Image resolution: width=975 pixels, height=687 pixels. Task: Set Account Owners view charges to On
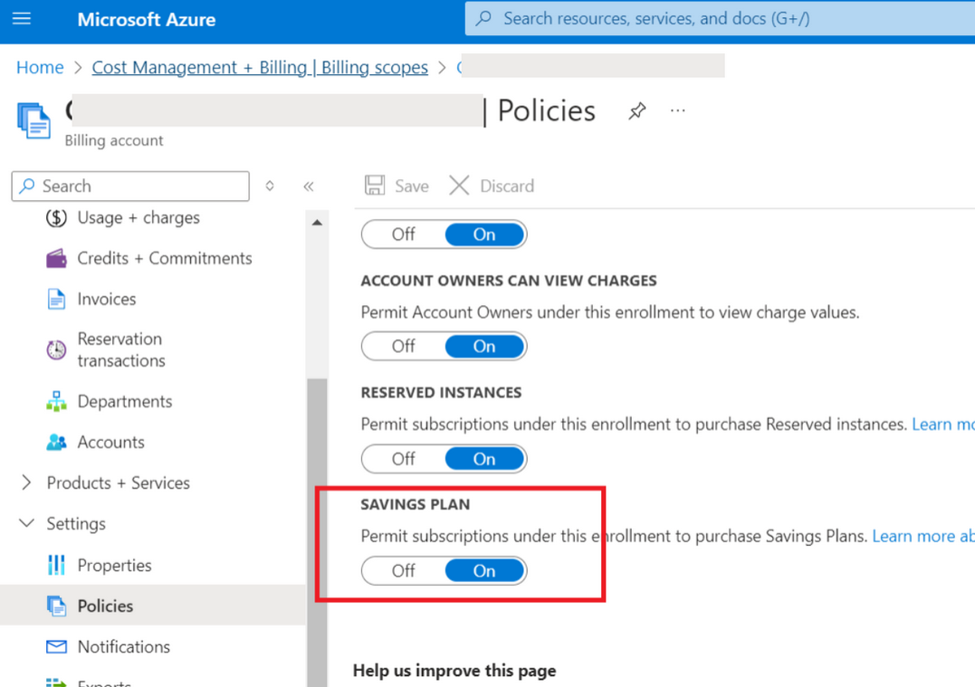click(484, 346)
